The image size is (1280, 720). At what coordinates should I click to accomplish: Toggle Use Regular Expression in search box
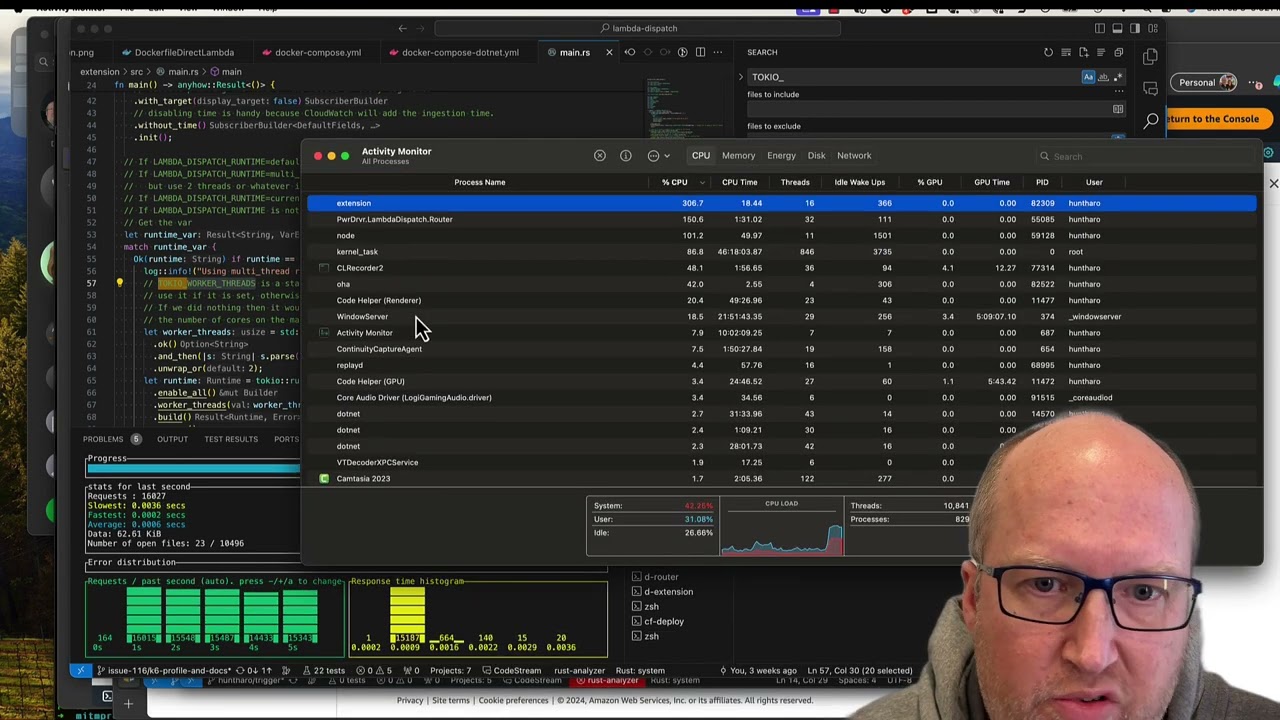1117,77
